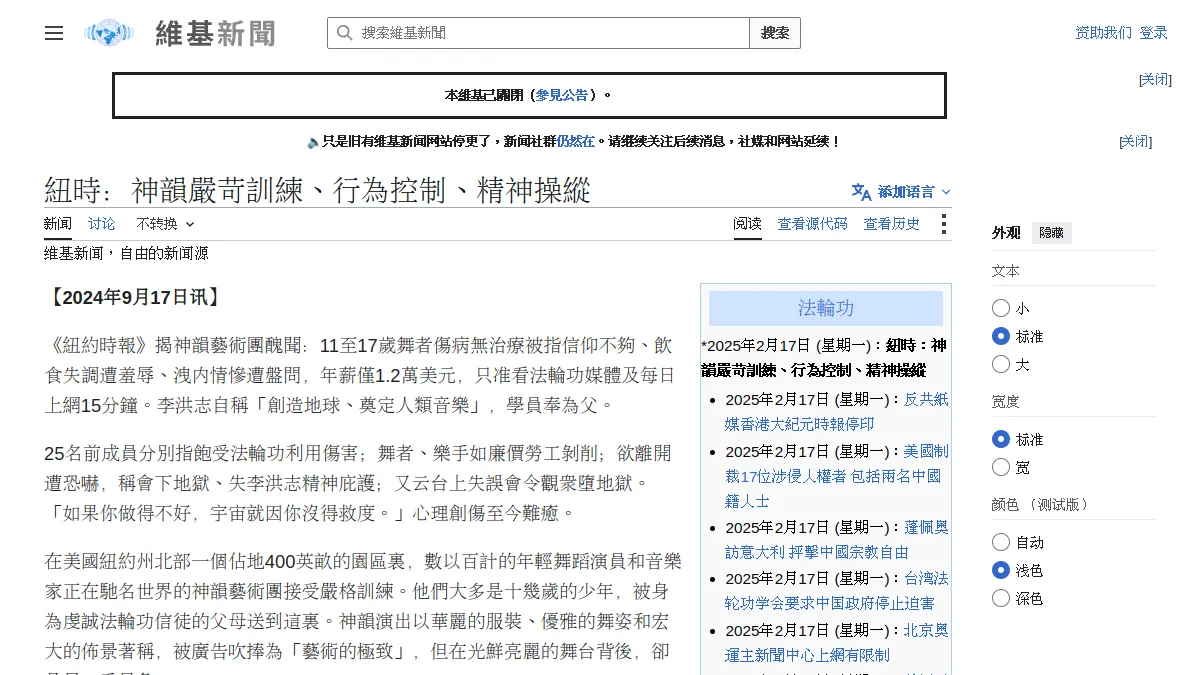The height and width of the screenshot is (675, 1200).
Task: Open 美國制裁17位涉侵人權者 news link
Action: (836, 476)
